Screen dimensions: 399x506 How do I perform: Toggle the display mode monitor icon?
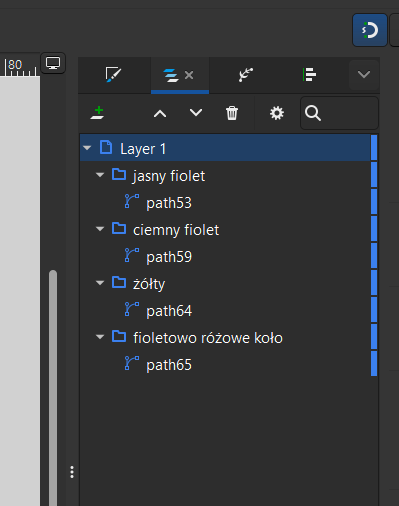click(x=53, y=63)
